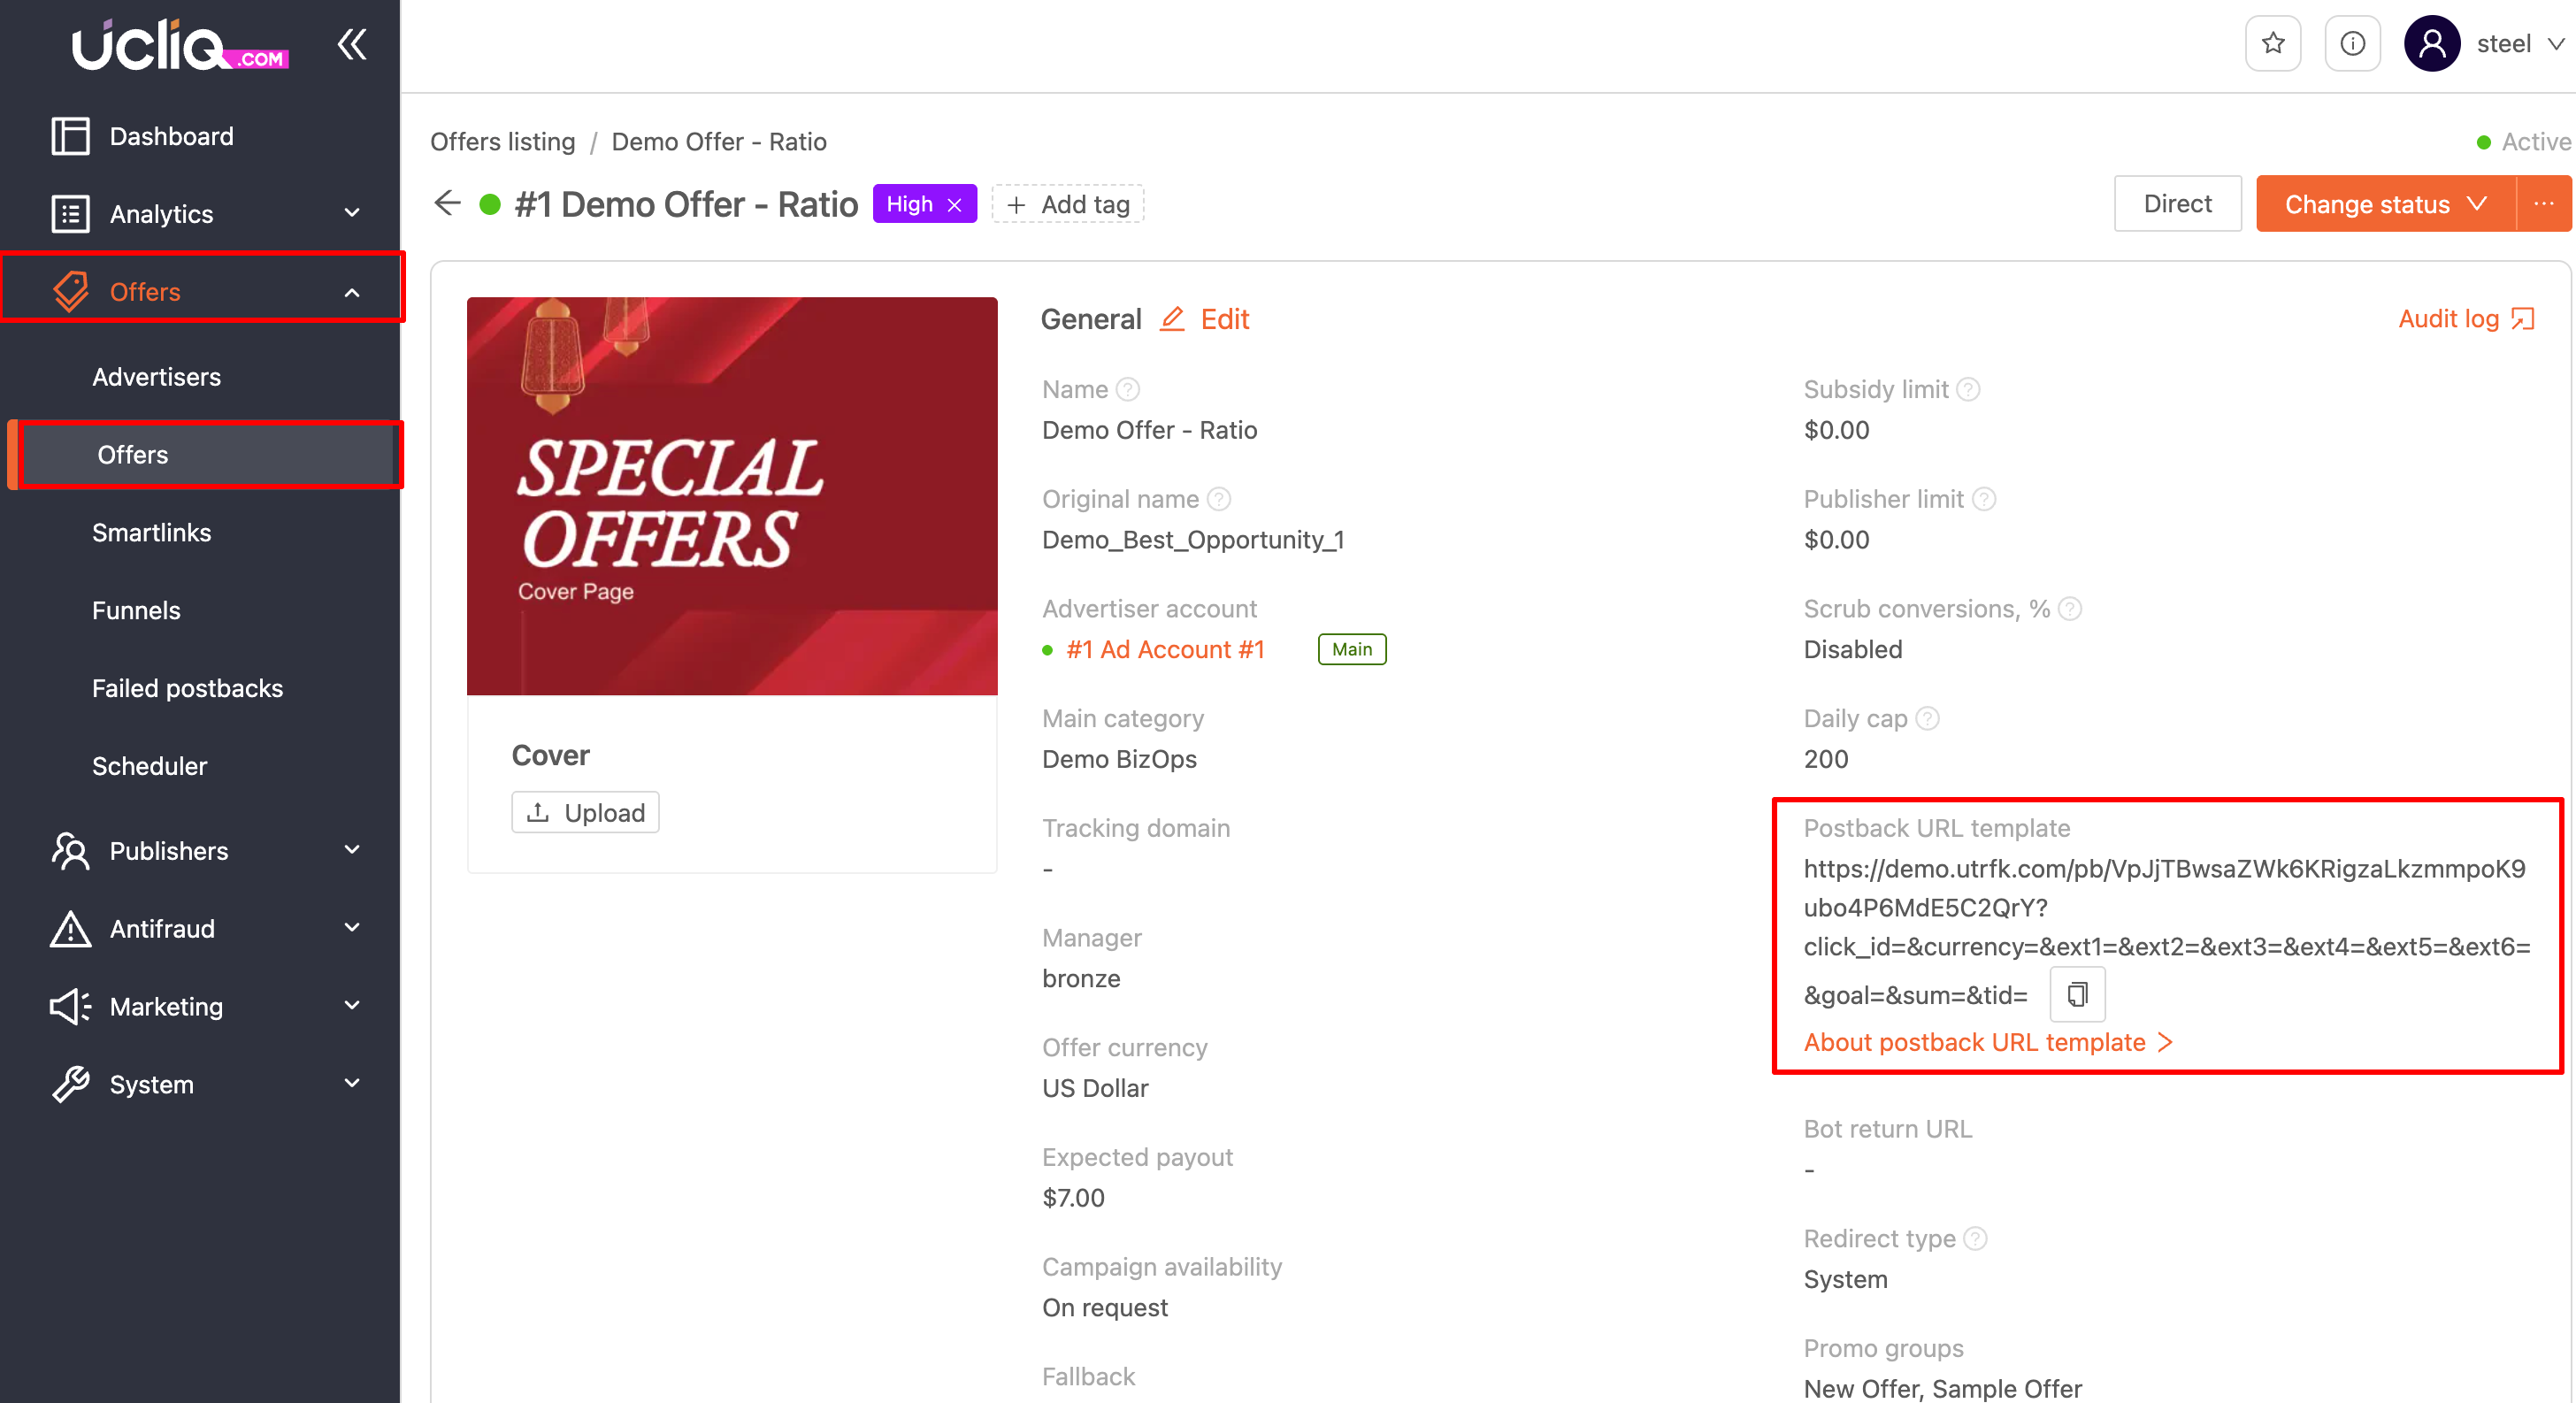Image resolution: width=2576 pixels, height=1403 pixels.
Task: Click the Add tag button
Action: point(1067,205)
